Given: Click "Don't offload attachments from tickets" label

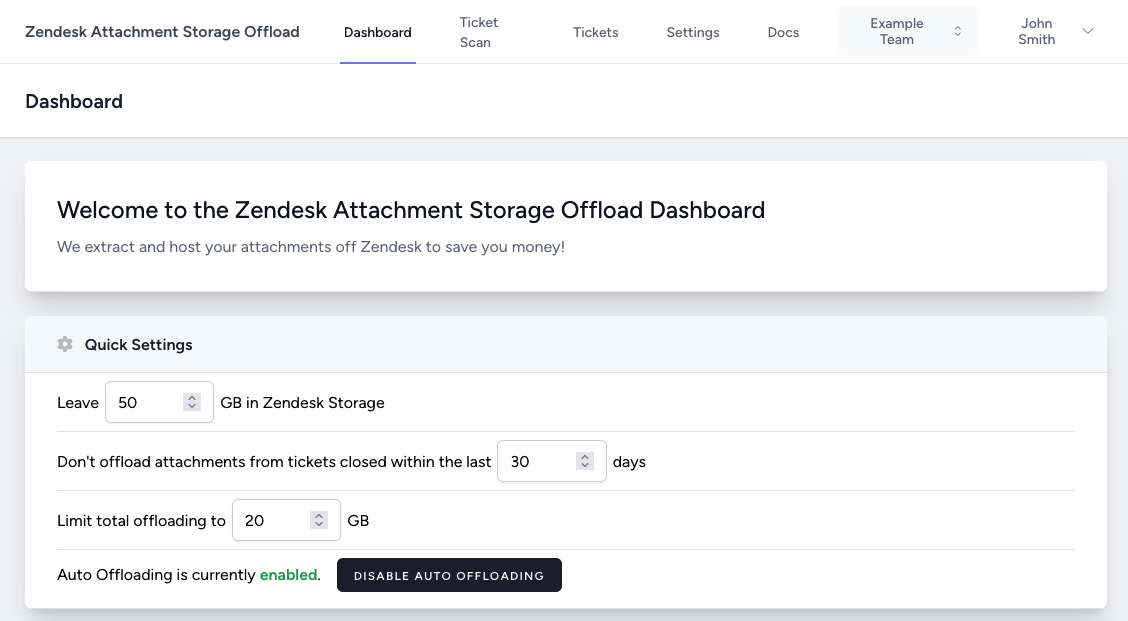Looking at the screenshot, I should pyautogui.click(x=274, y=462).
